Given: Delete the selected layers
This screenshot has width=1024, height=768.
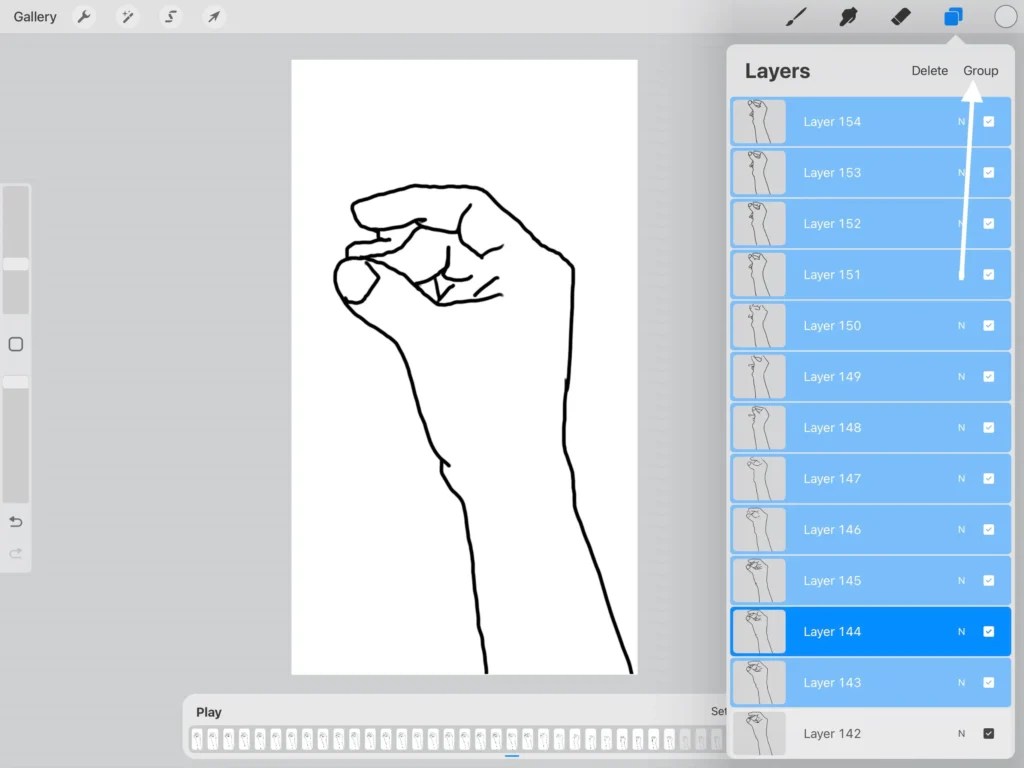Looking at the screenshot, I should (x=929, y=70).
